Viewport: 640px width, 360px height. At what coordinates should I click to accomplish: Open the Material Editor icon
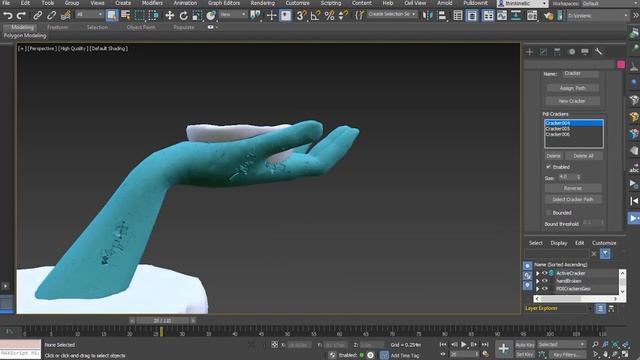tap(532, 16)
